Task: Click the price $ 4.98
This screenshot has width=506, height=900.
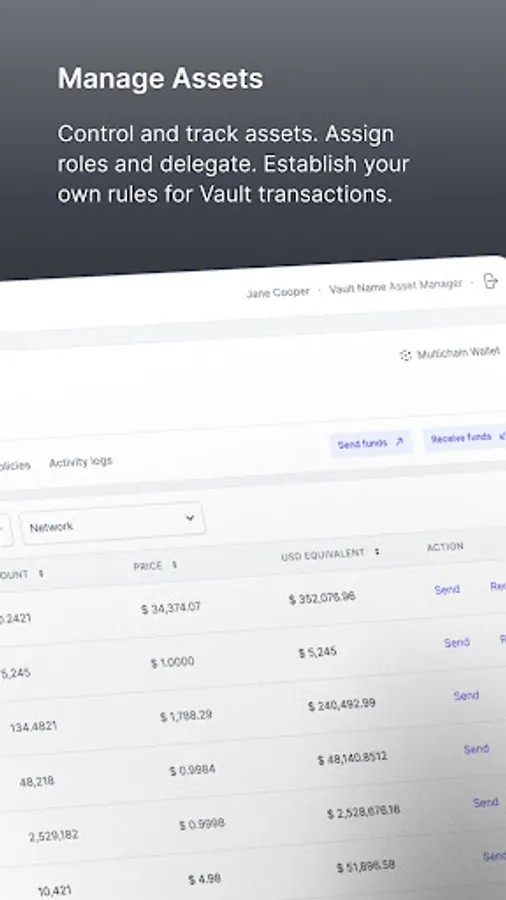Action: pos(205,879)
